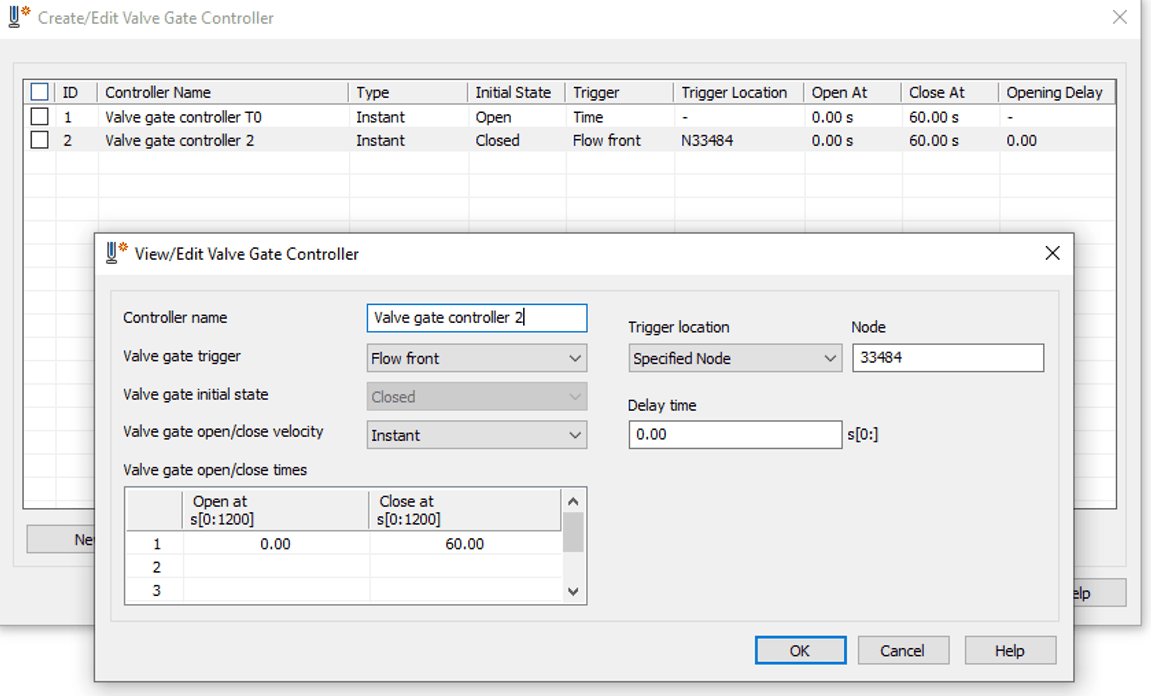
Task: Click the Trigger column header
Action: 620,93
